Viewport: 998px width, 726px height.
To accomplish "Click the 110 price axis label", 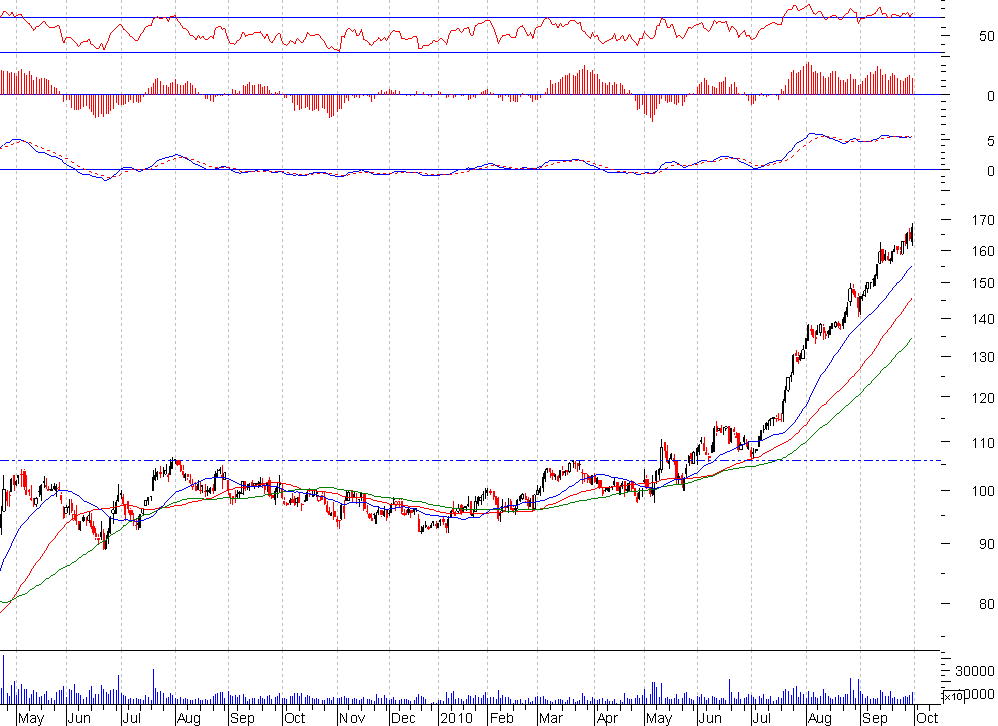I will coord(983,443).
